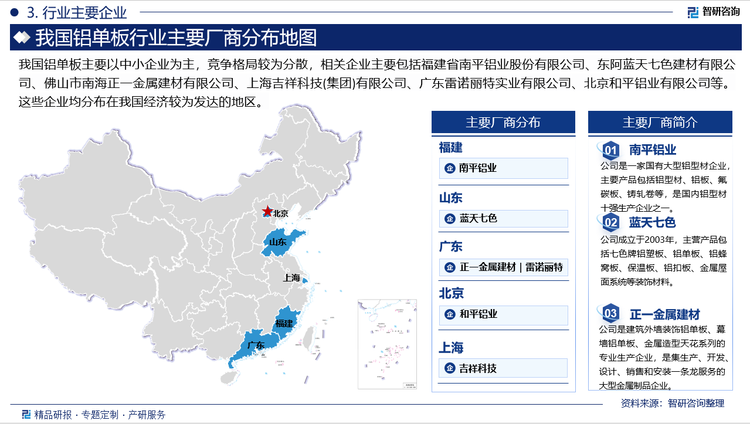Click the 福建 region heading
Image resolution: width=750 pixels, height=424 pixels.
(451, 147)
